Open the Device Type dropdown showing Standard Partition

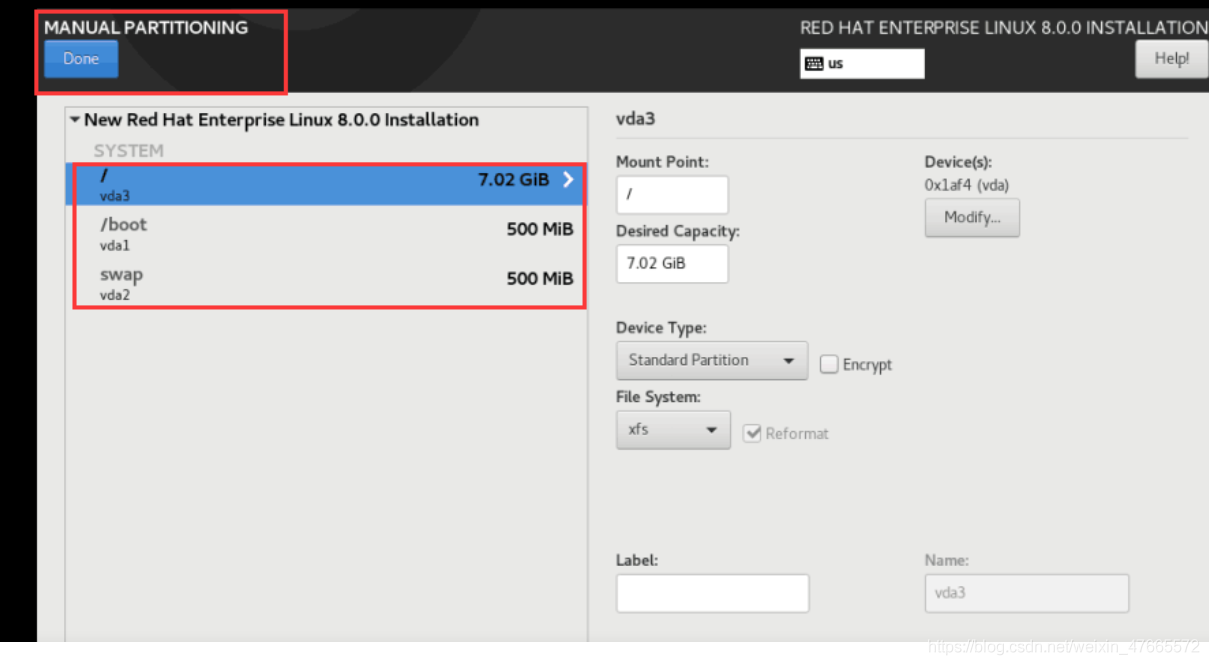tap(712, 360)
